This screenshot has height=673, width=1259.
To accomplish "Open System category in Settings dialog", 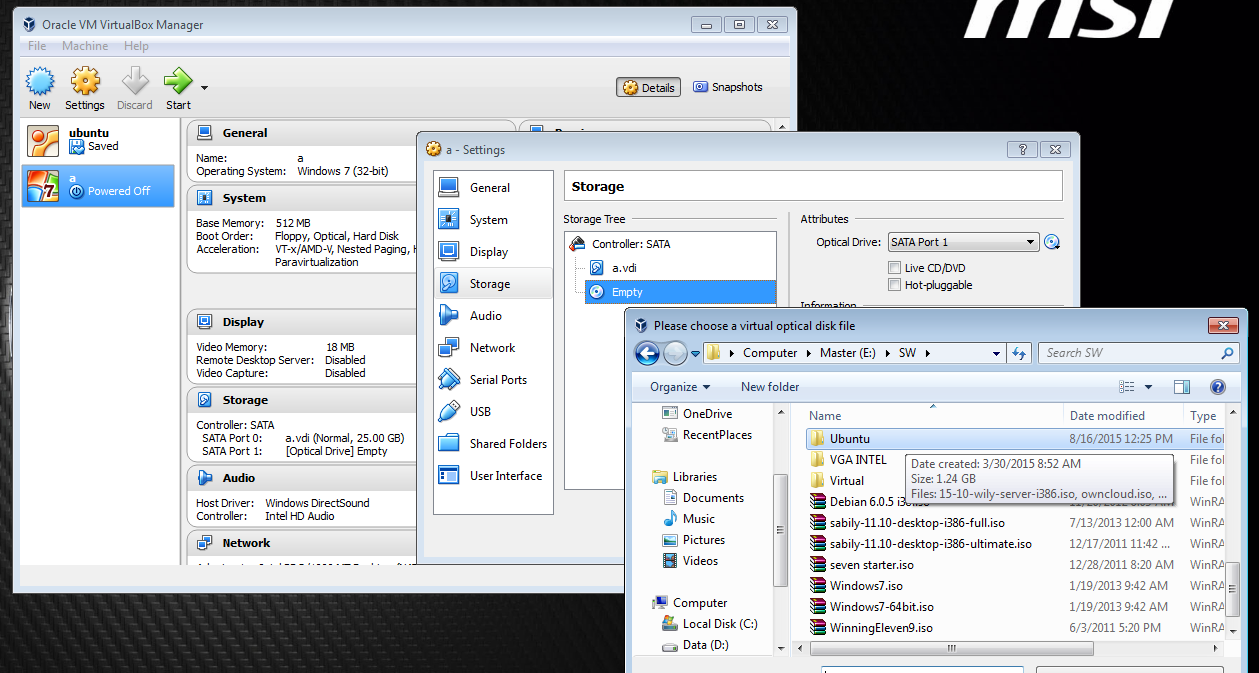I will coord(494,220).
